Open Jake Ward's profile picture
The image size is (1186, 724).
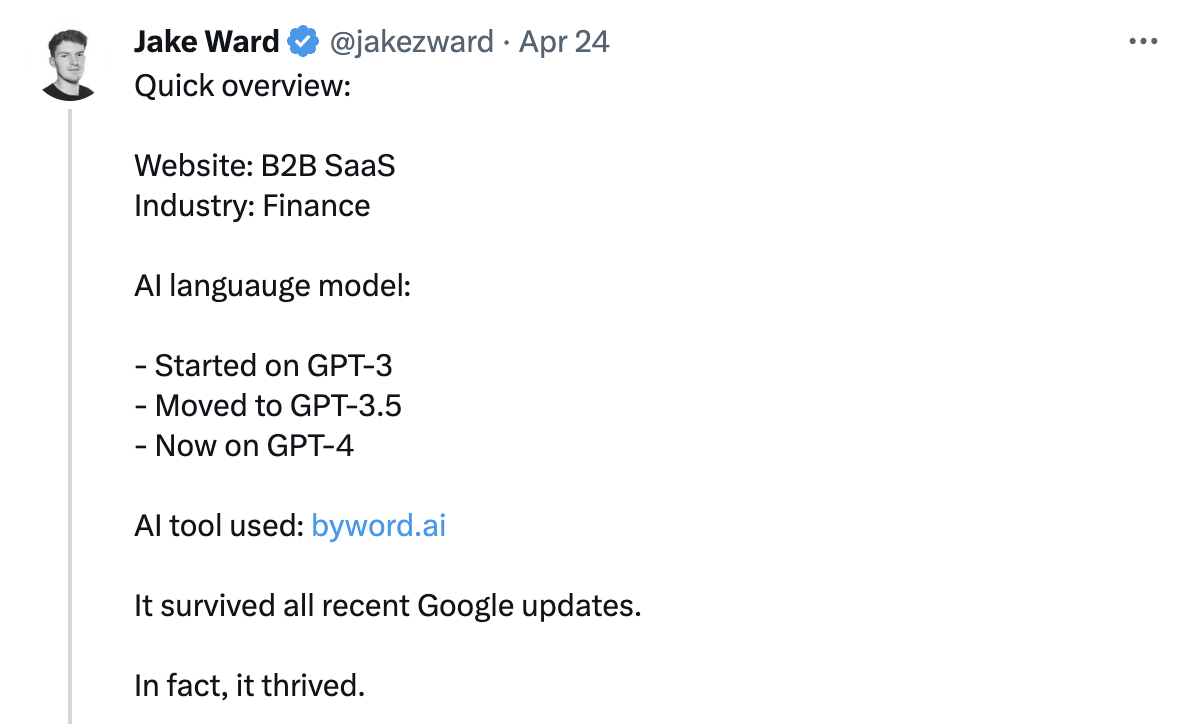tap(69, 63)
